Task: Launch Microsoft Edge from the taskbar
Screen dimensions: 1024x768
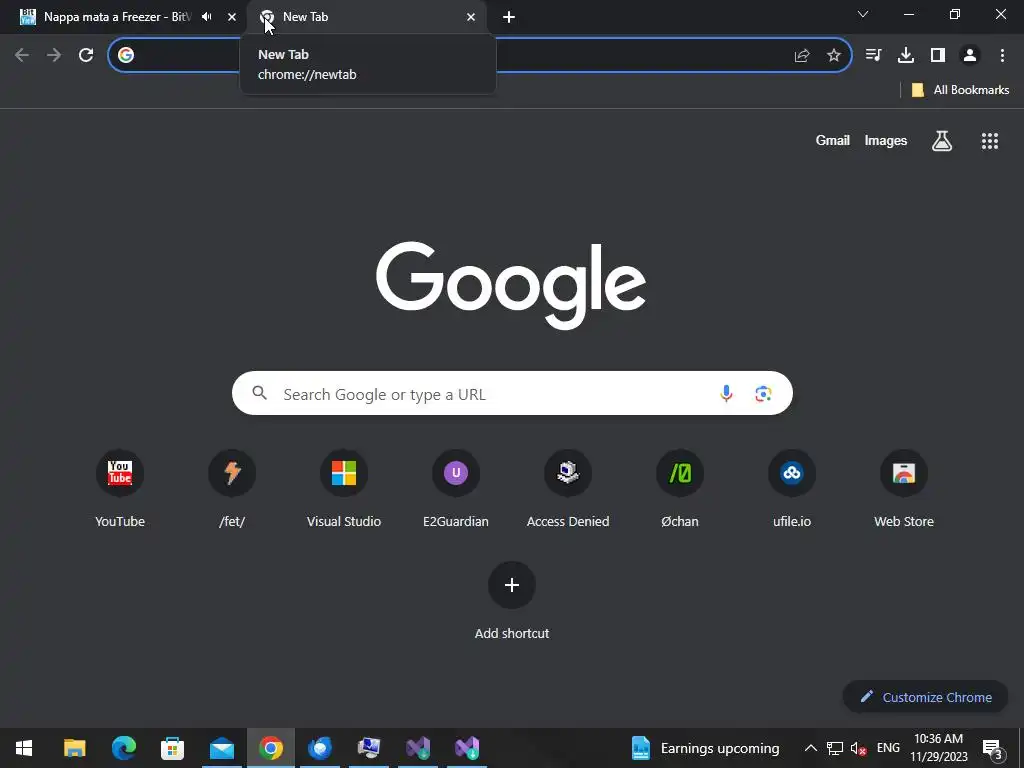Action: 123,748
